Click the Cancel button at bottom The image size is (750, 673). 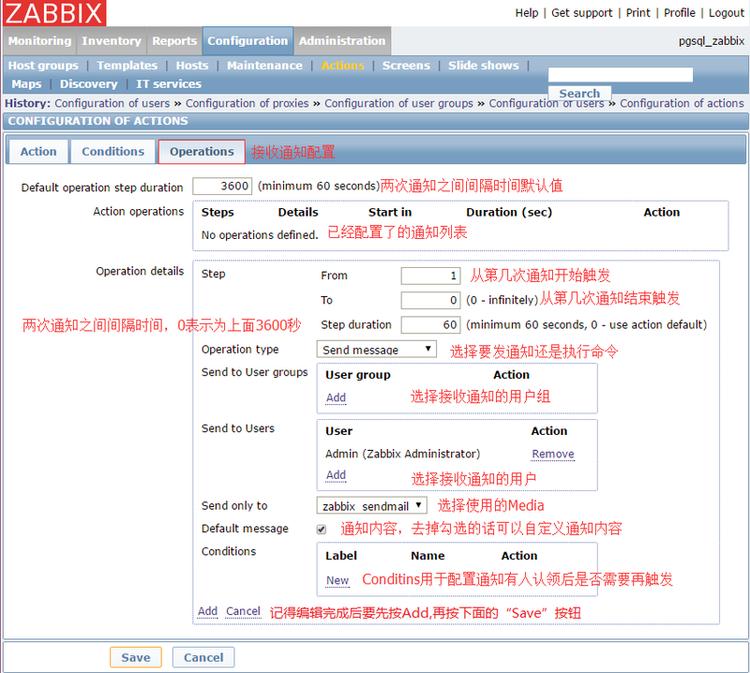pyautogui.click(x=203, y=657)
